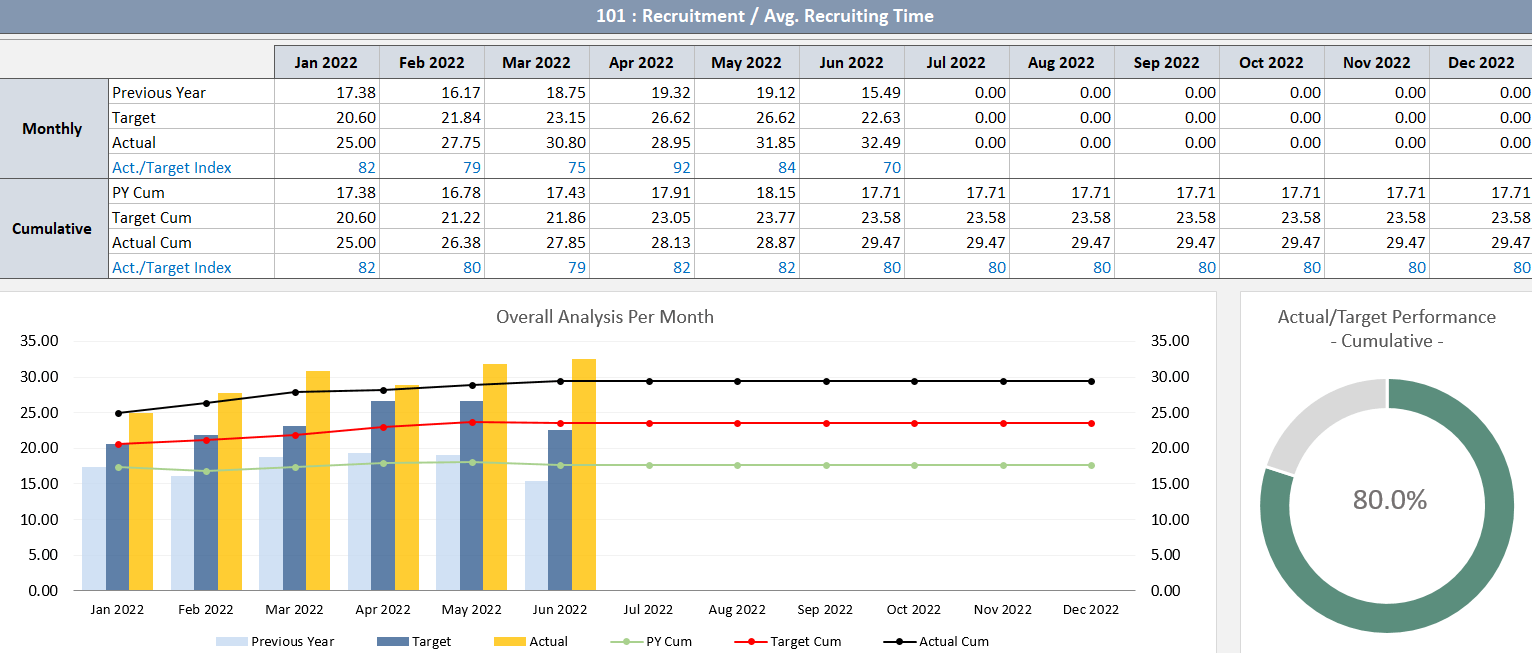
Task: Click the yellow Actual legend marker
Action: point(512,641)
